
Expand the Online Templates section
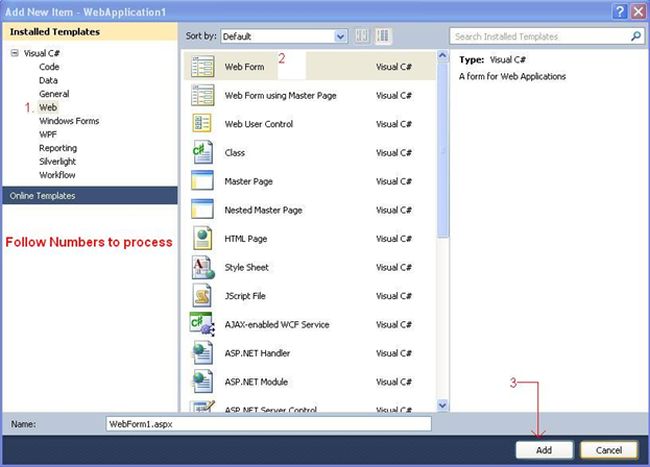point(90,196)
